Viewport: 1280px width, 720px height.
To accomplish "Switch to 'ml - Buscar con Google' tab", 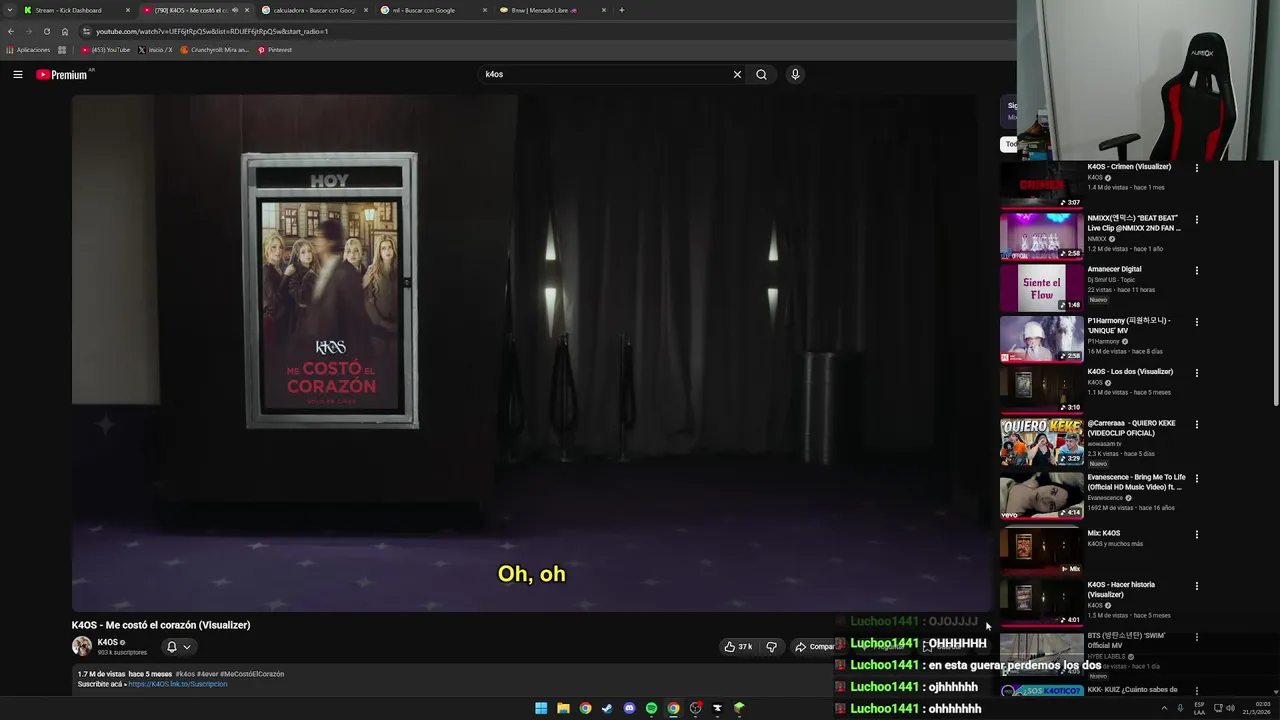I will click(432, 10).
